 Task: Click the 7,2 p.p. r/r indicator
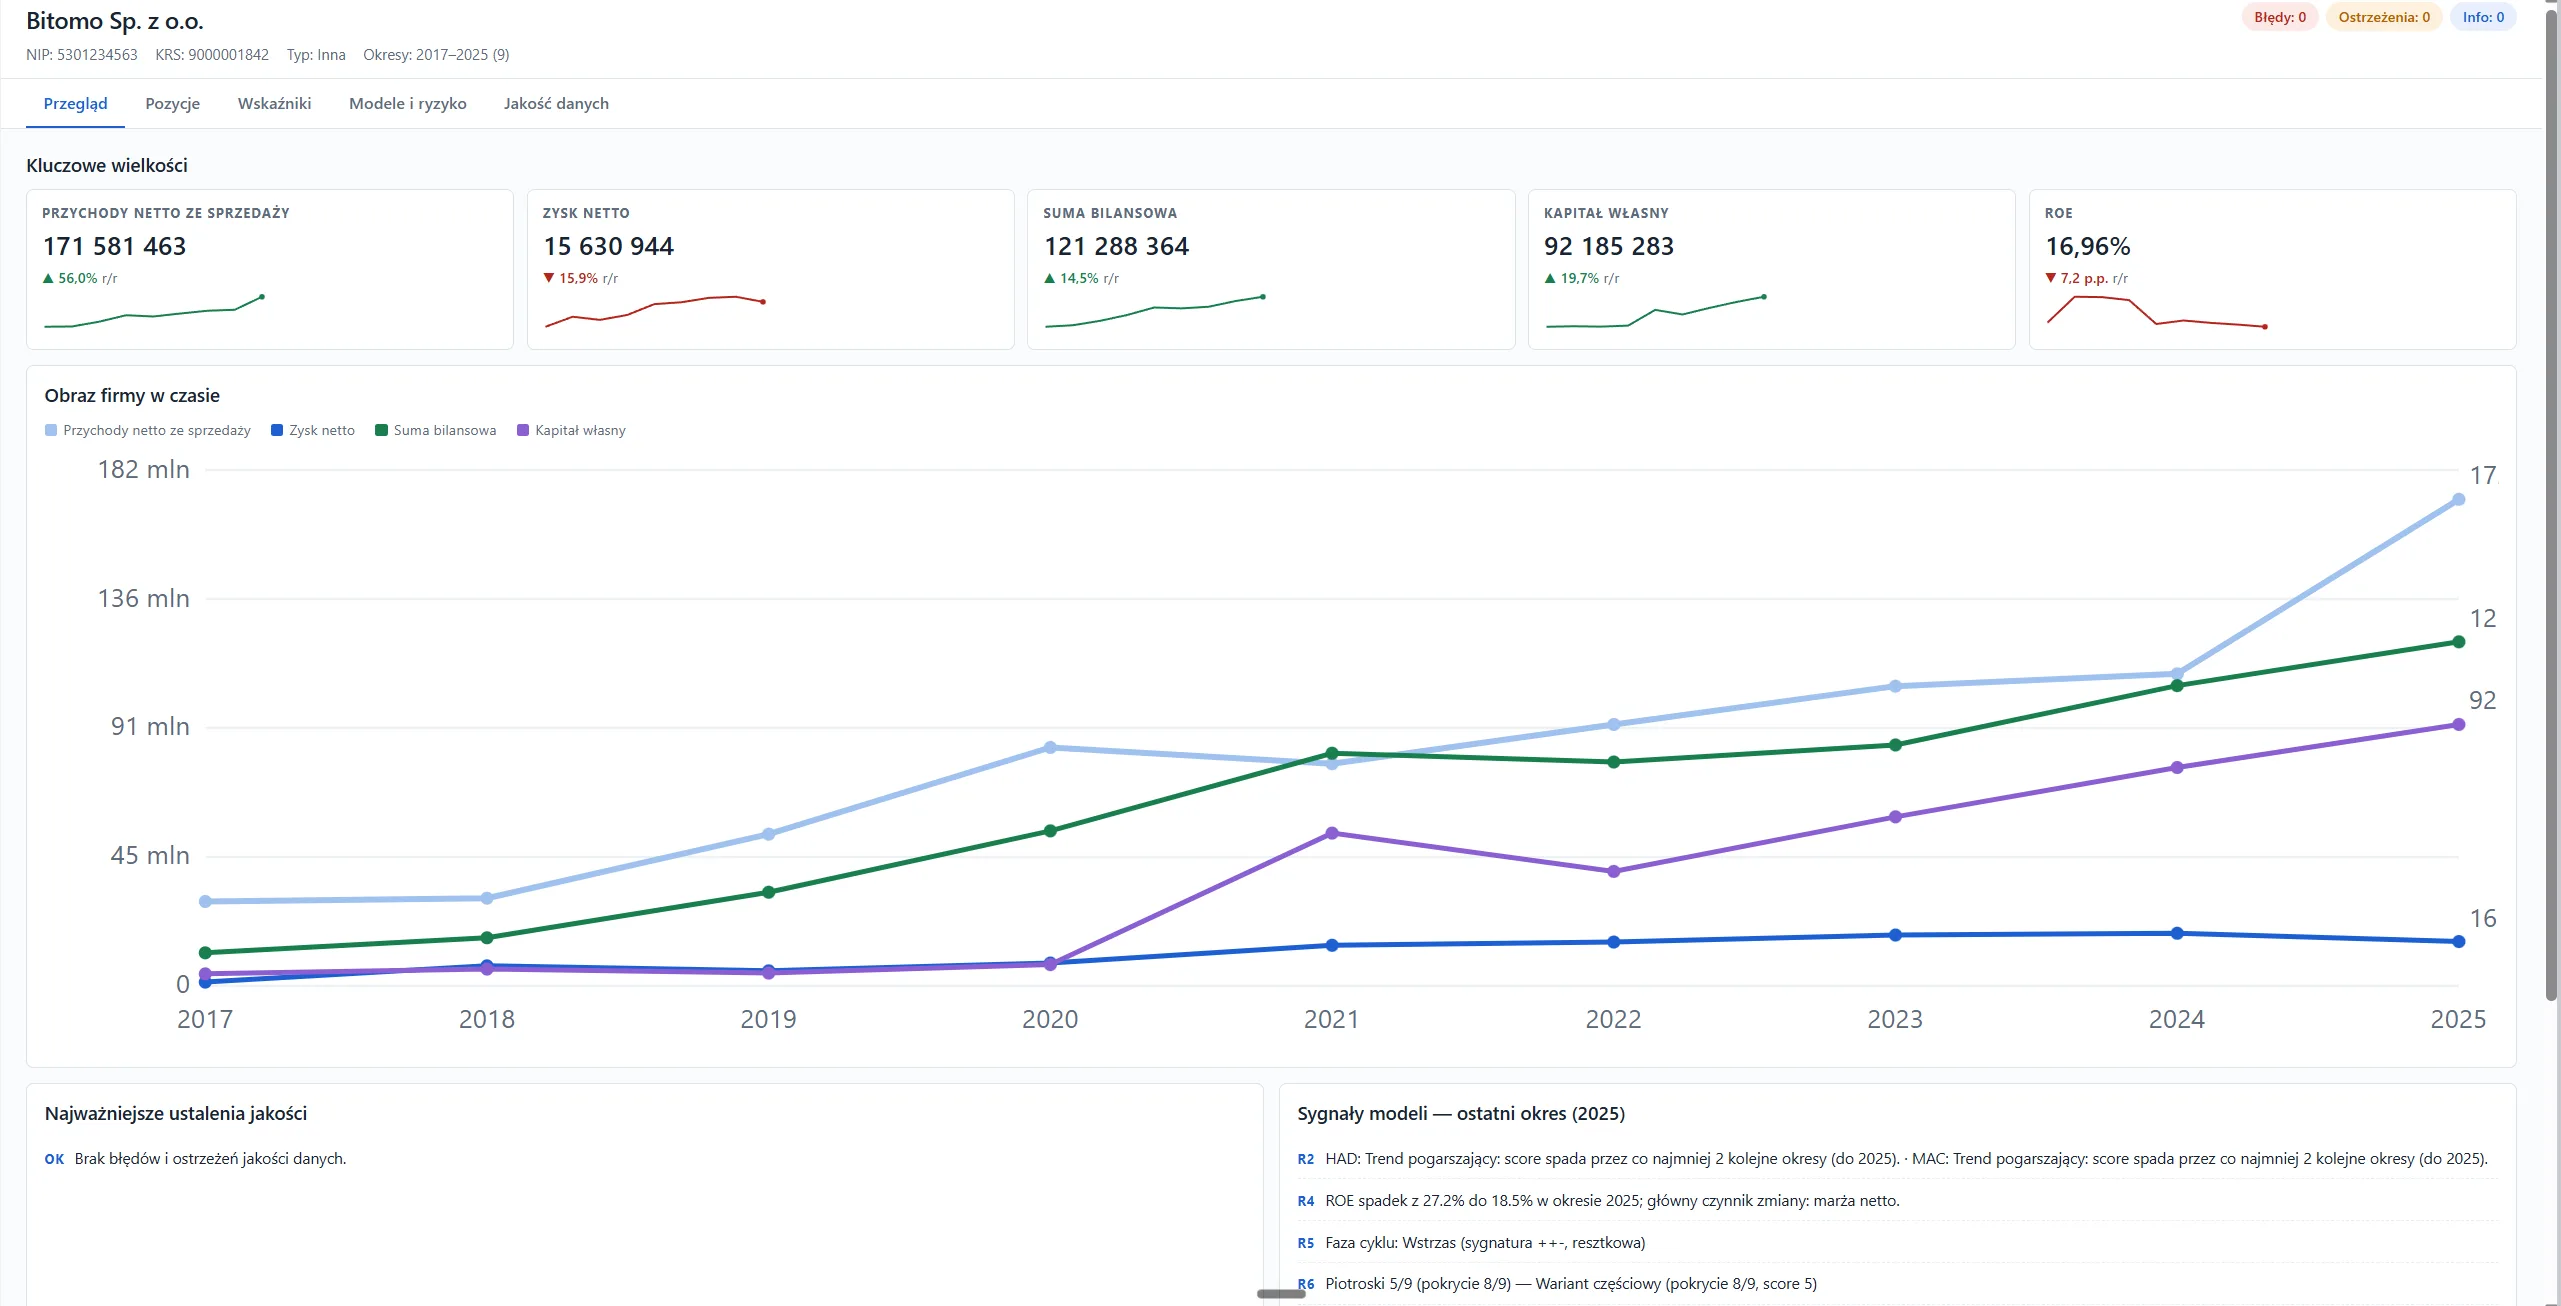[x=2087, y=279]
